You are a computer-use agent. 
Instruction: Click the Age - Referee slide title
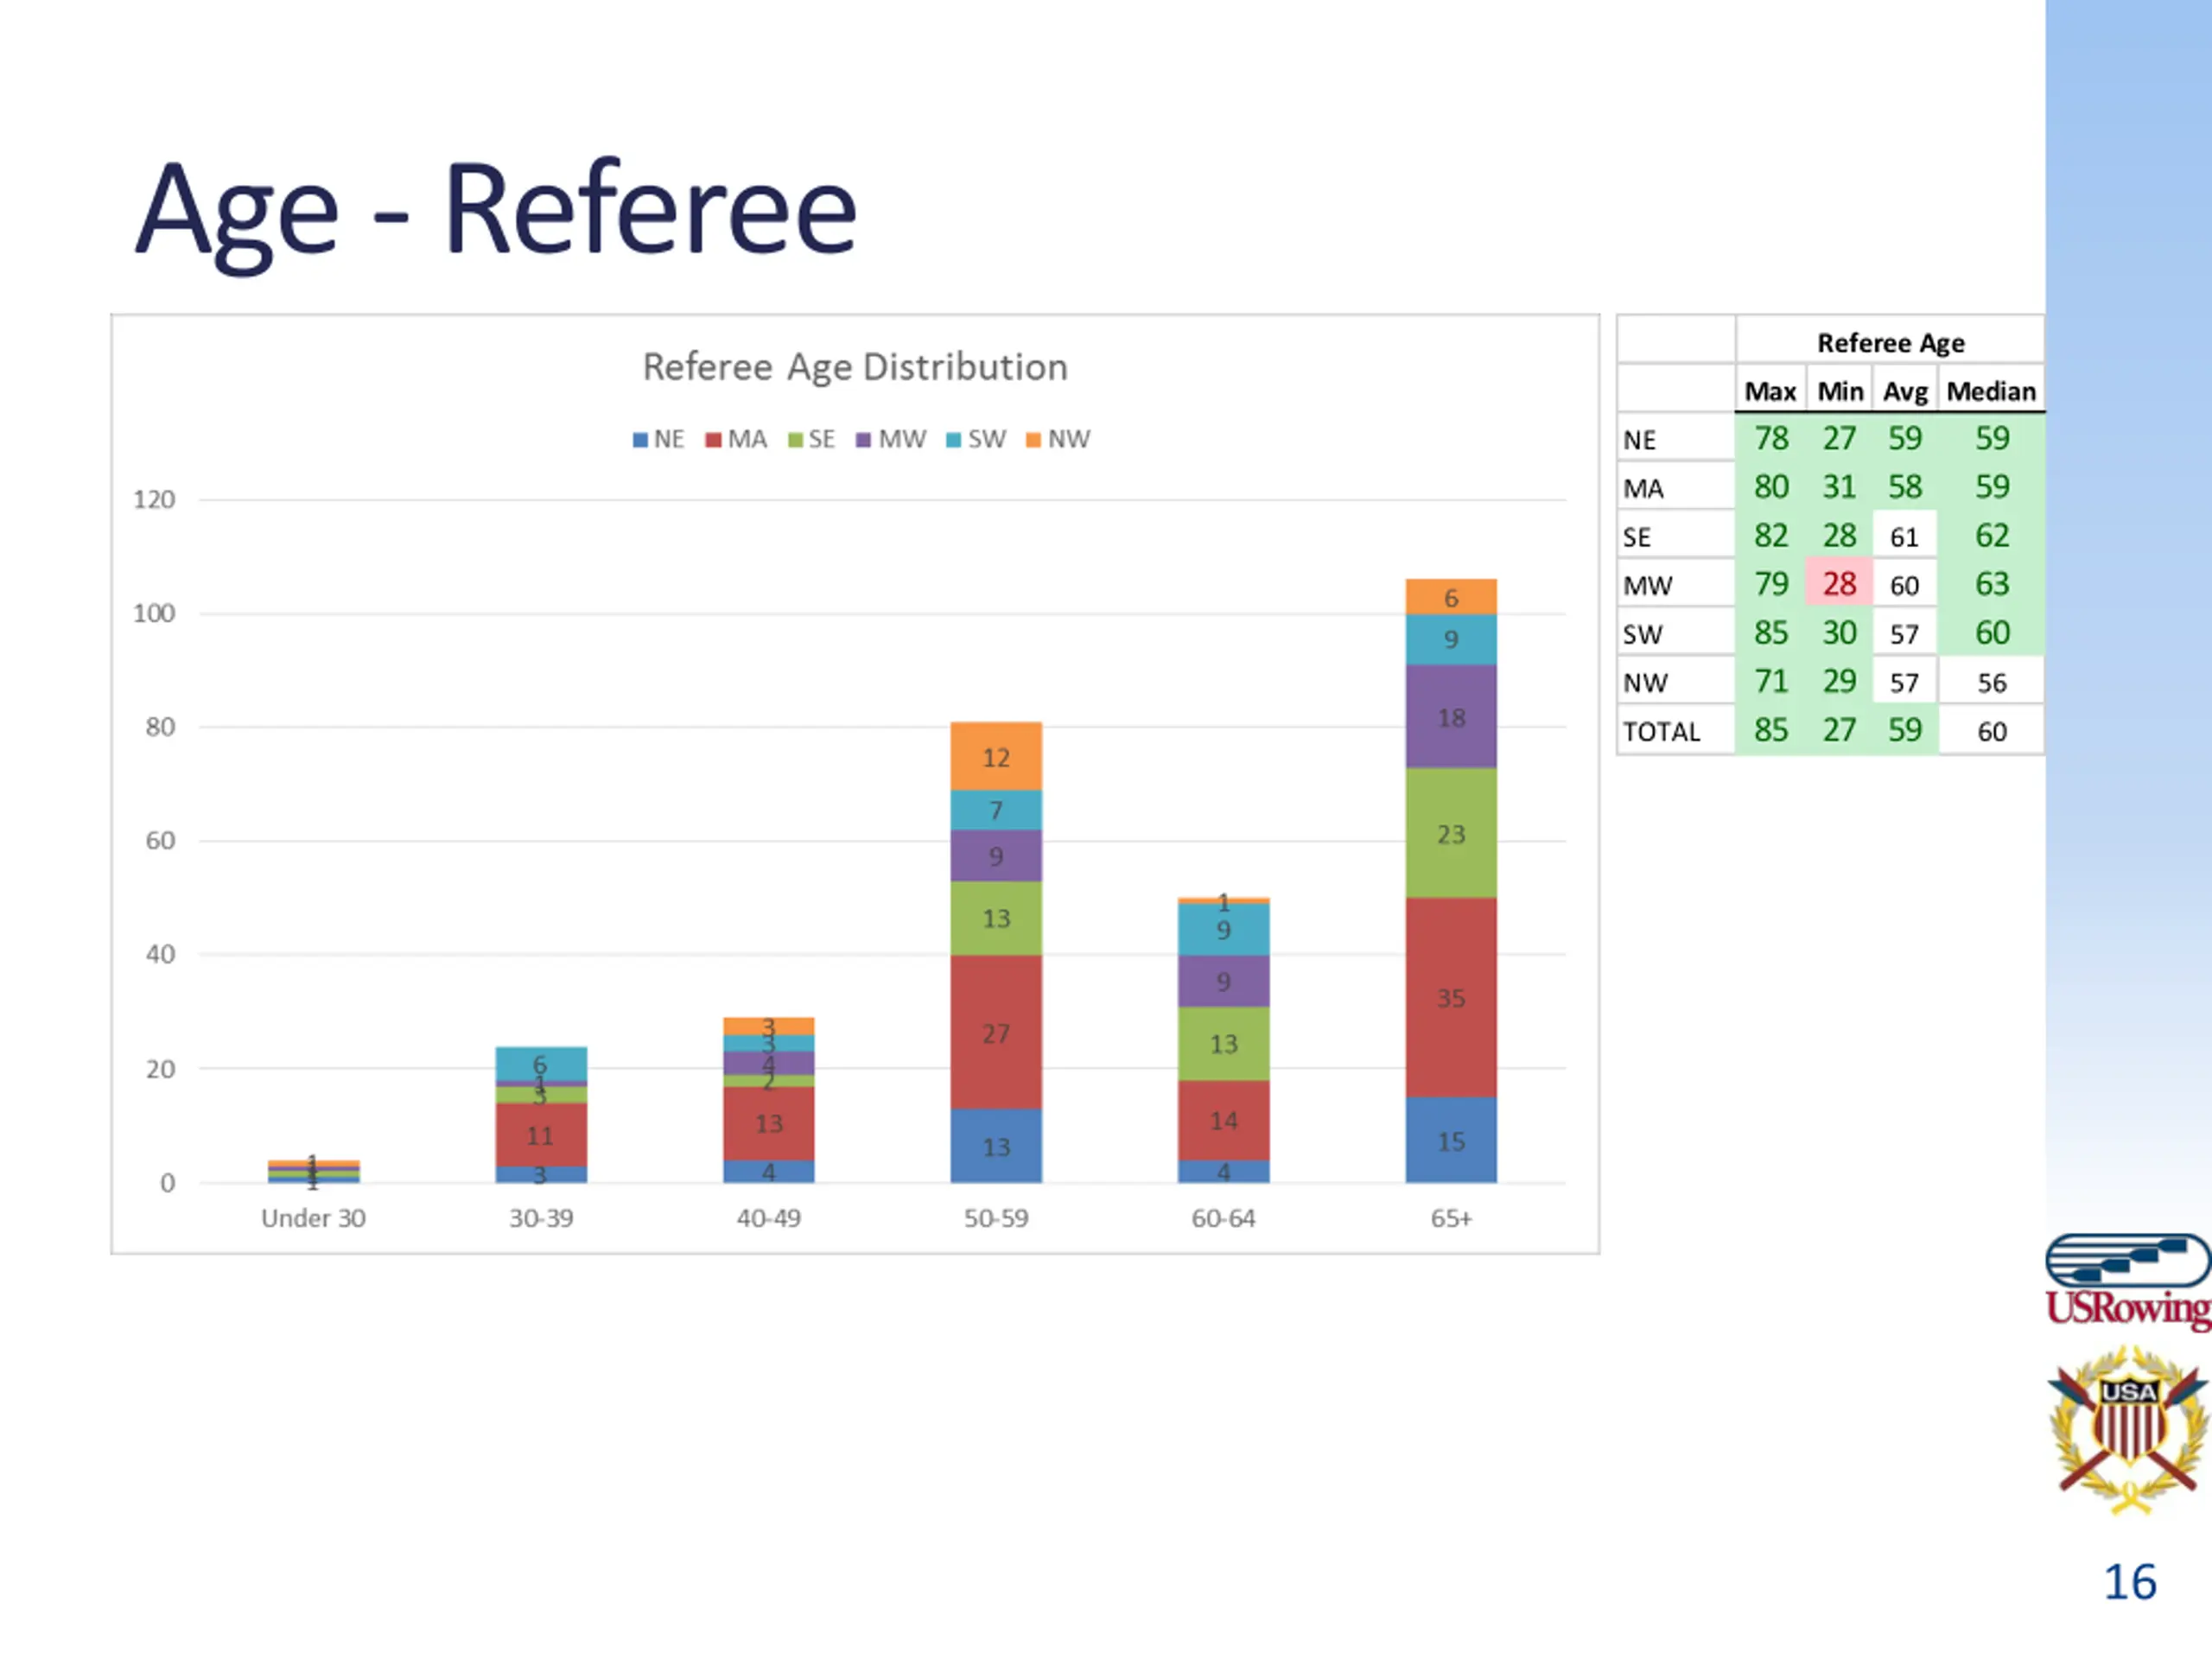(496, 210)
